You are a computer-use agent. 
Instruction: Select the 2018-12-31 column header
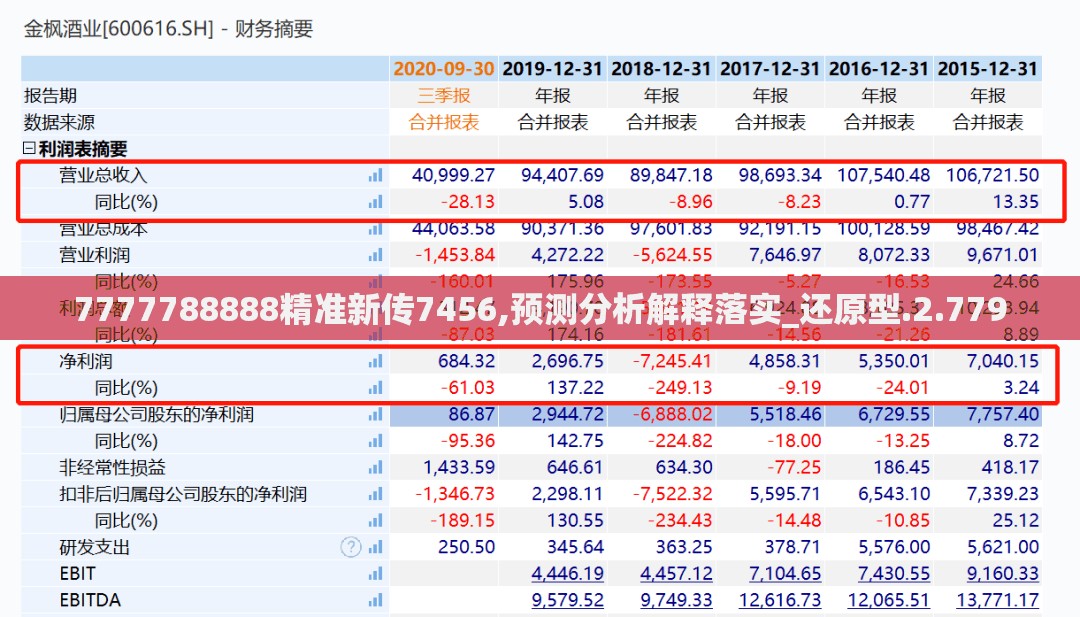coord(661,69)
